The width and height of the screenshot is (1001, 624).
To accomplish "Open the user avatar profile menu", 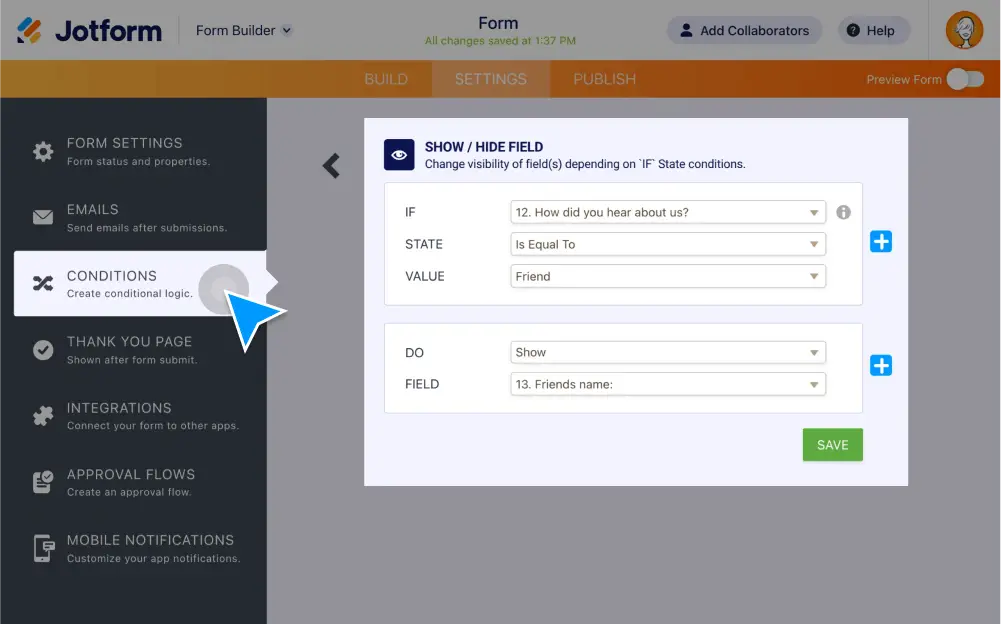I will (964, 30).
